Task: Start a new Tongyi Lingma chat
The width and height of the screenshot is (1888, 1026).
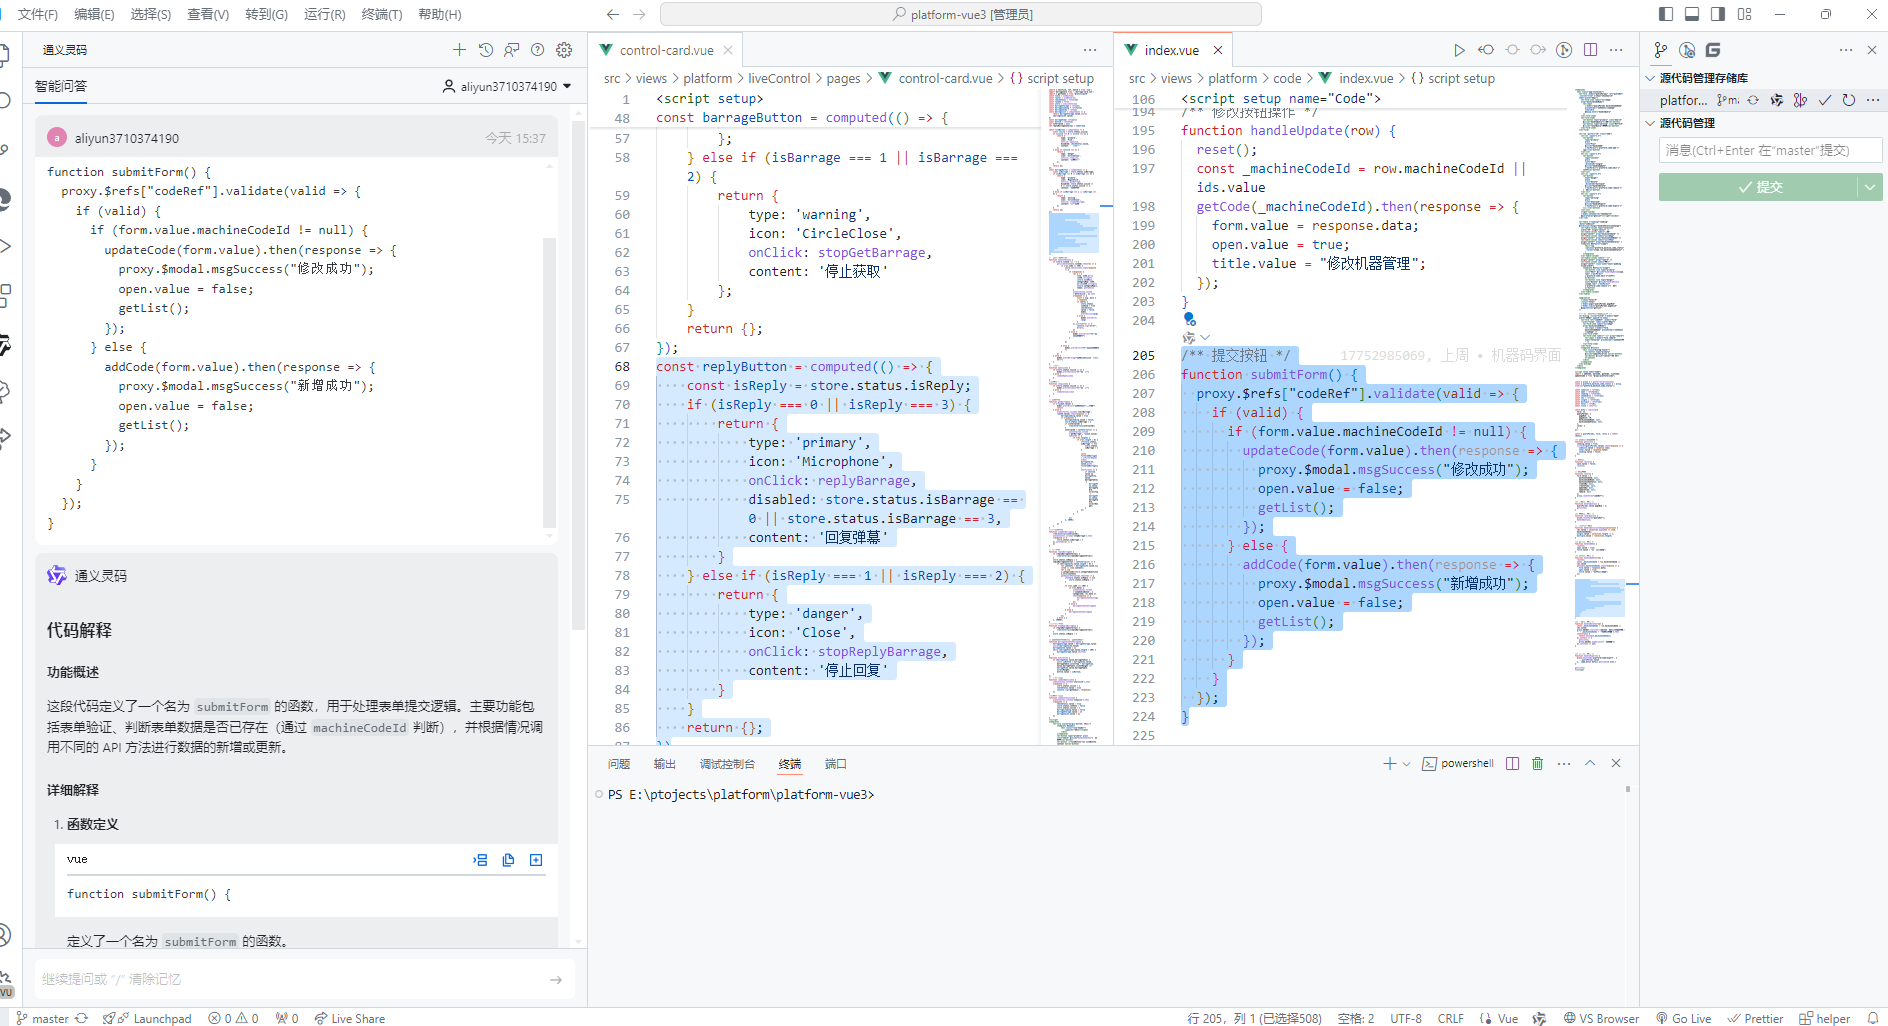Action: [459, 50]
